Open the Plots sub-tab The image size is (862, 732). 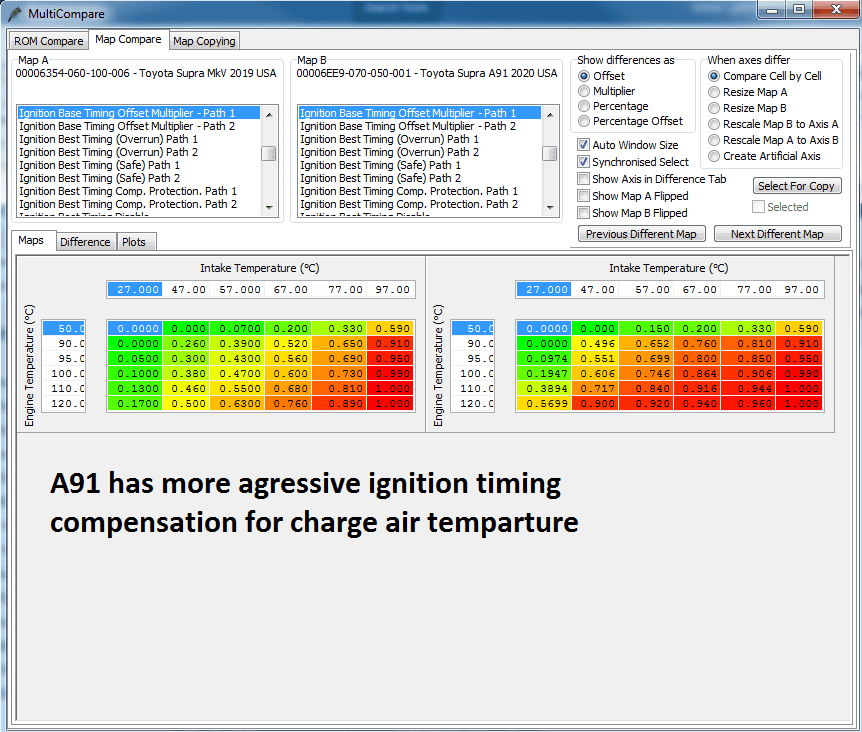click(x=134, y=242)
